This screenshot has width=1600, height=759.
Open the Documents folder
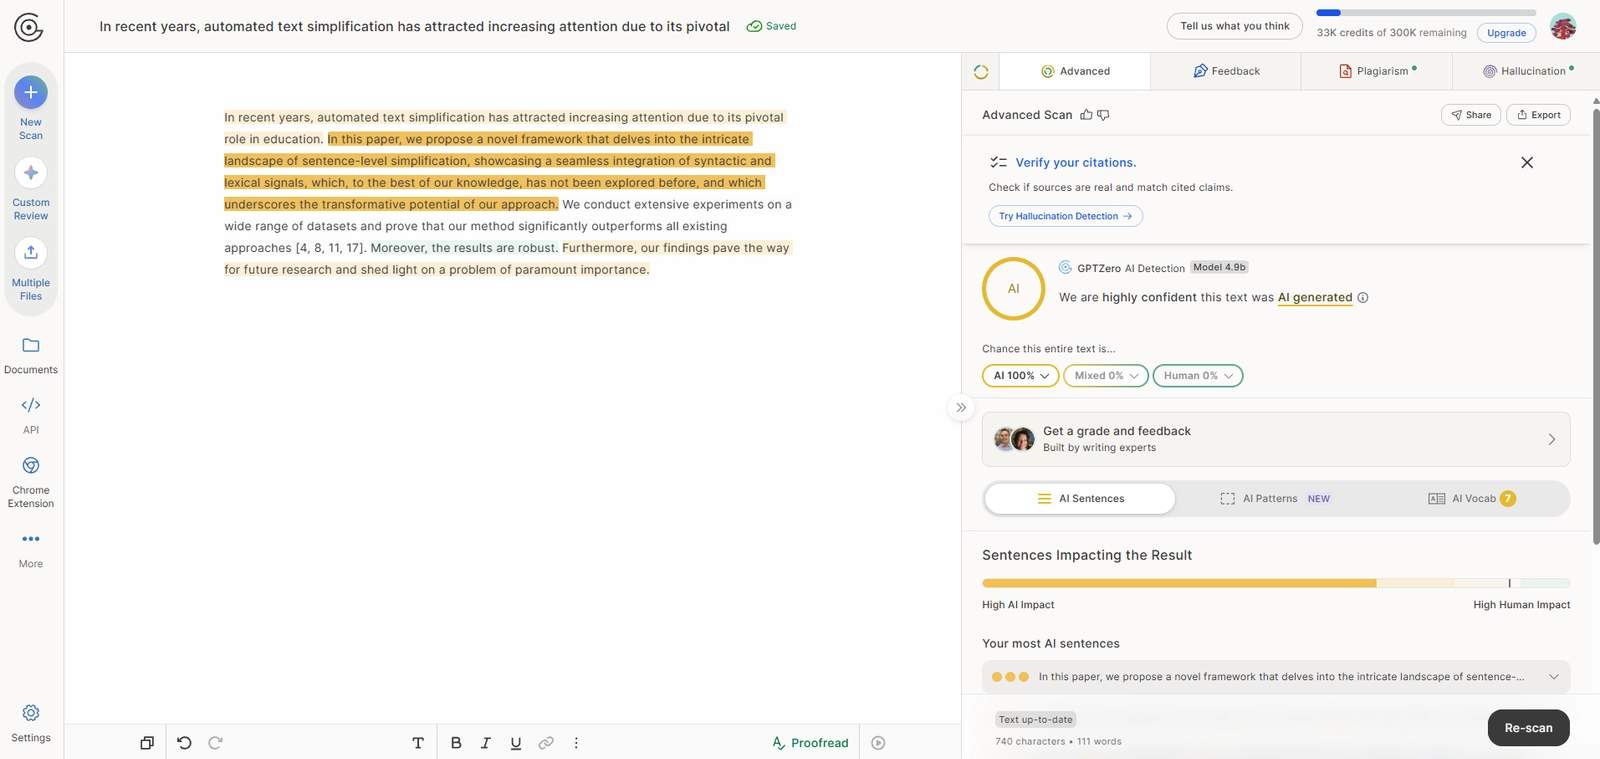click(31, 355)
